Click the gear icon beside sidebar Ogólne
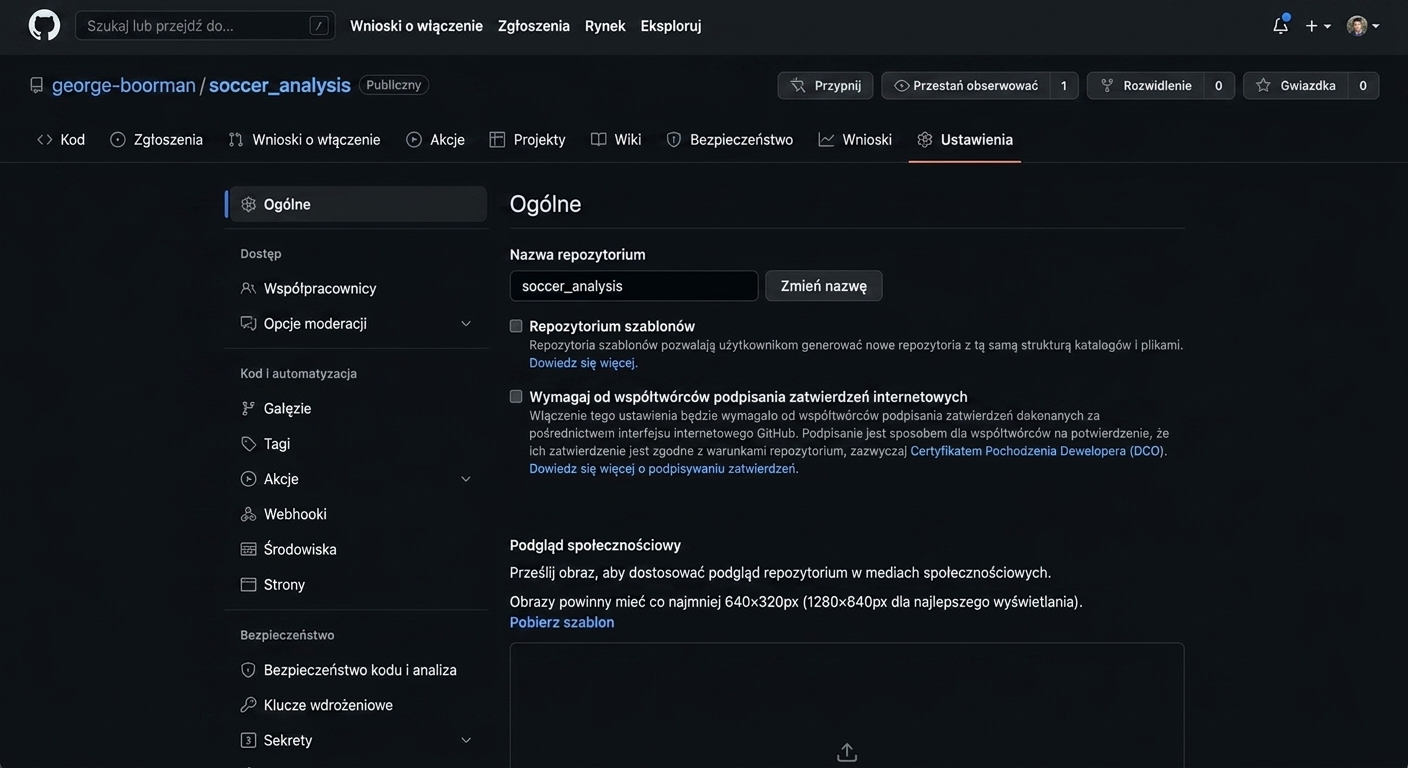This screenshot has height=768, width=1408. click(x=249, y=204)
